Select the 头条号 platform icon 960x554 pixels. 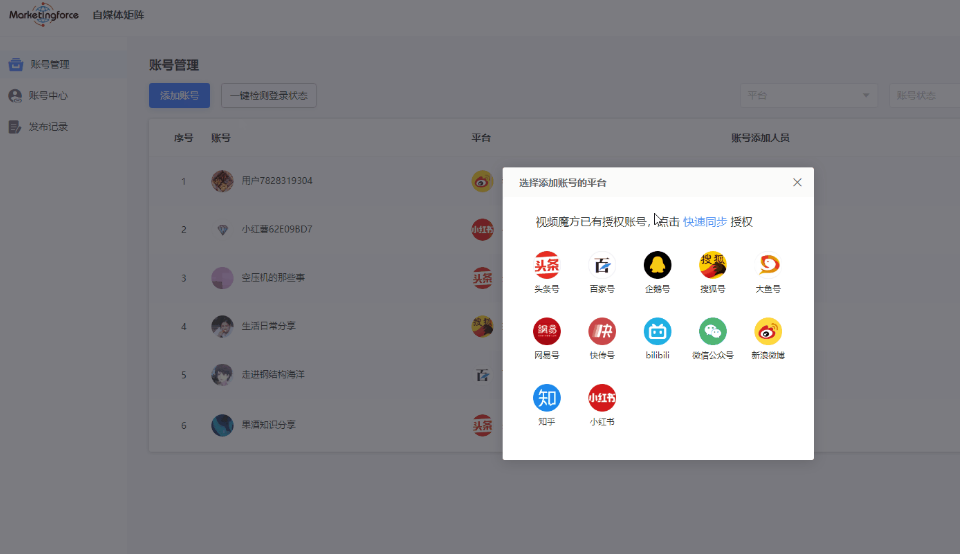(546, 266)
